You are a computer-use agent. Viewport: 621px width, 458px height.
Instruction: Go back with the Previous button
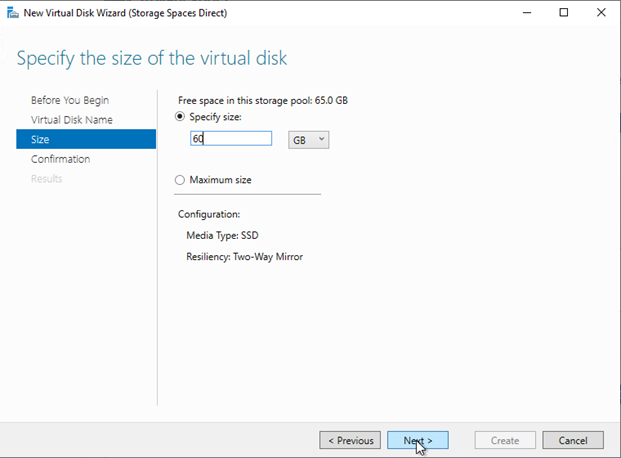coord(349,440)
